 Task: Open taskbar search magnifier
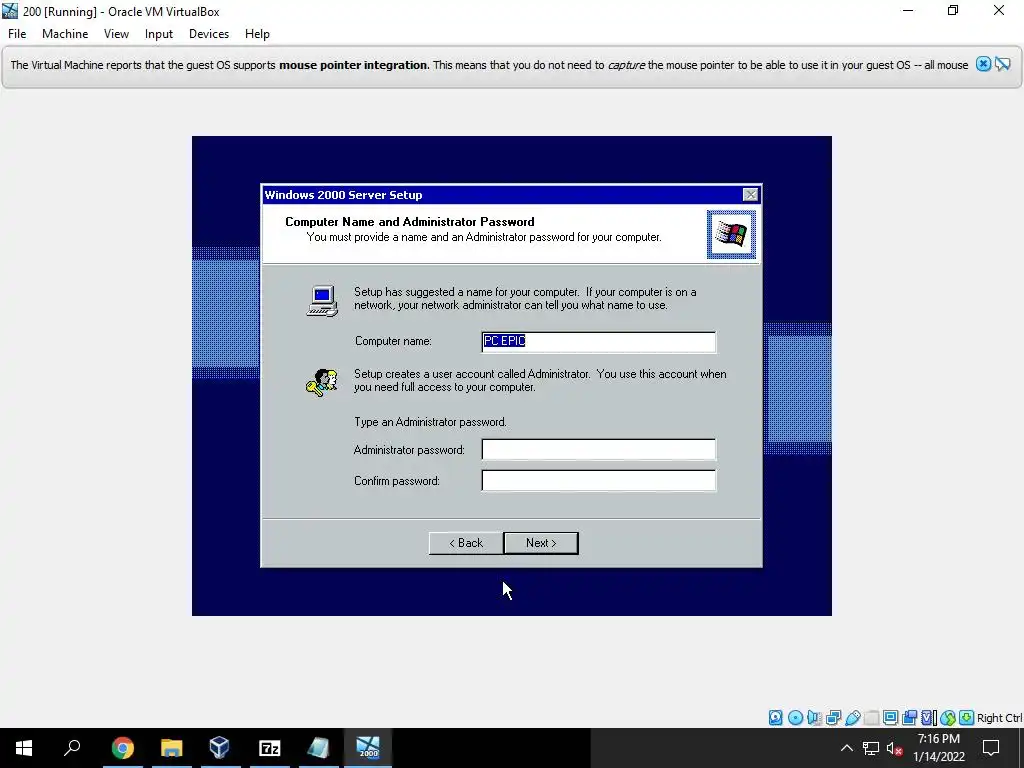click(72, 748)
